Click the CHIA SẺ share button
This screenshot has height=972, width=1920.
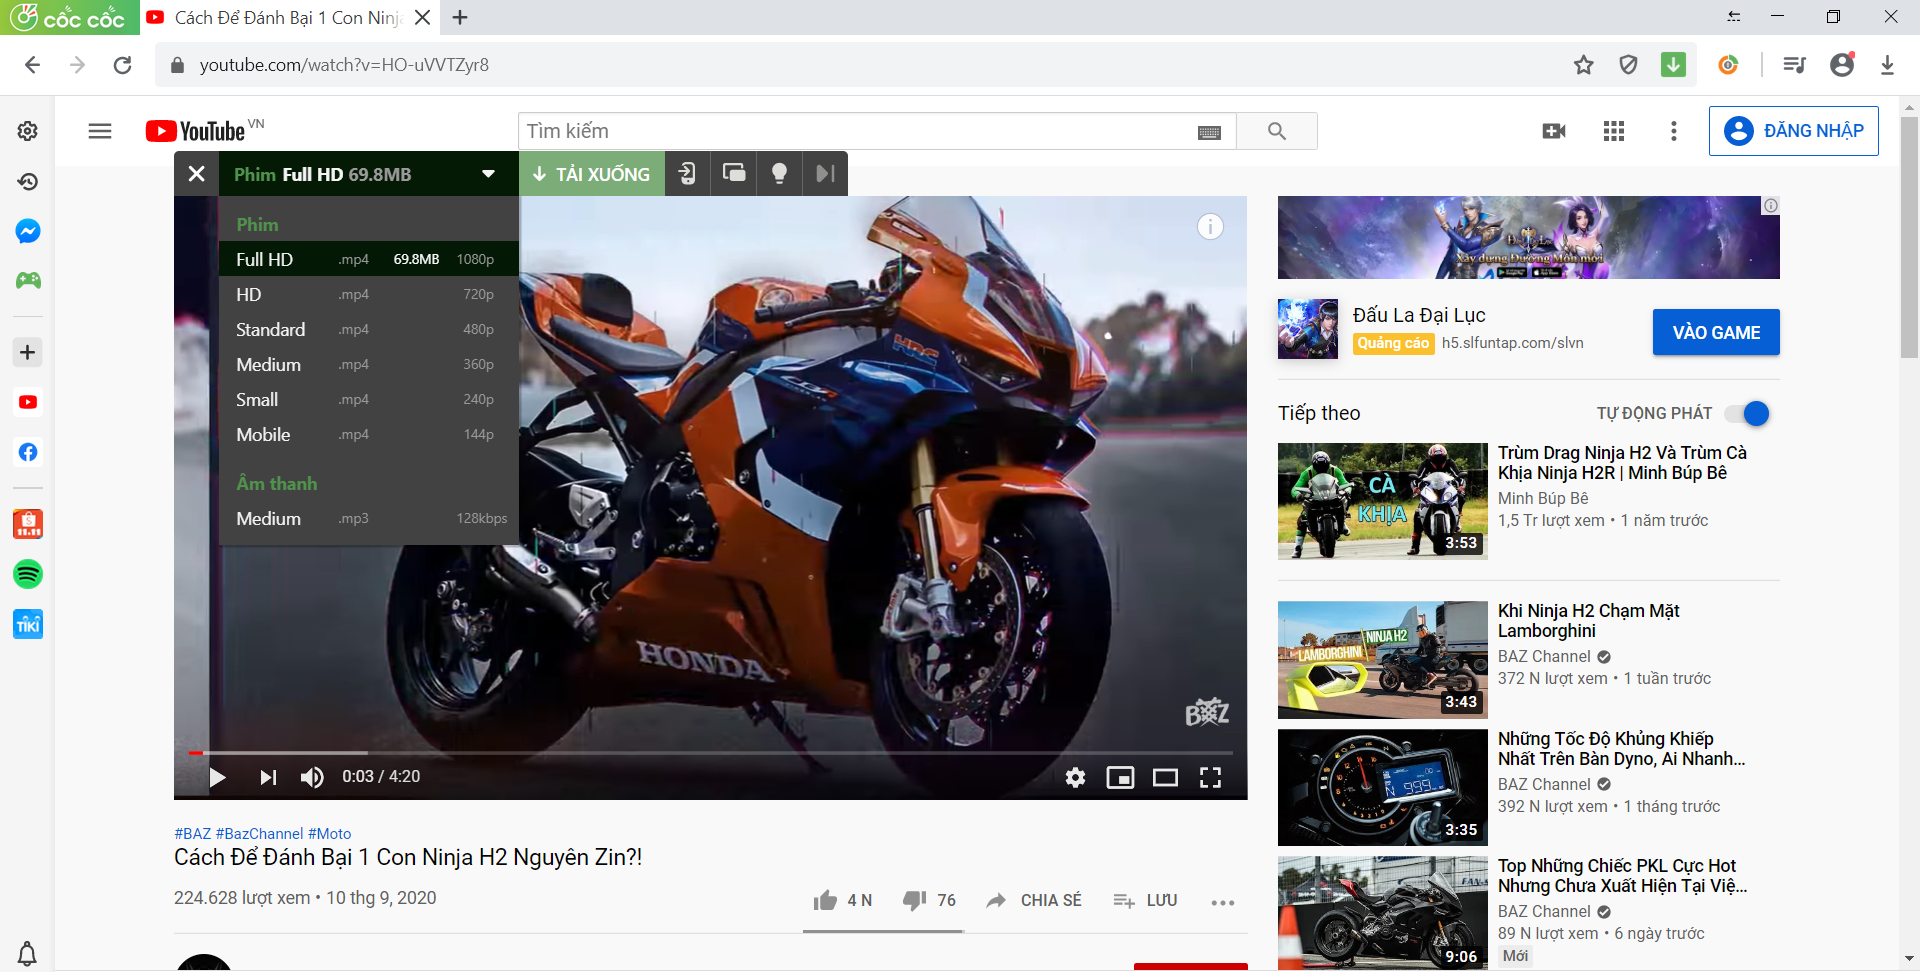coord(1034,900)
